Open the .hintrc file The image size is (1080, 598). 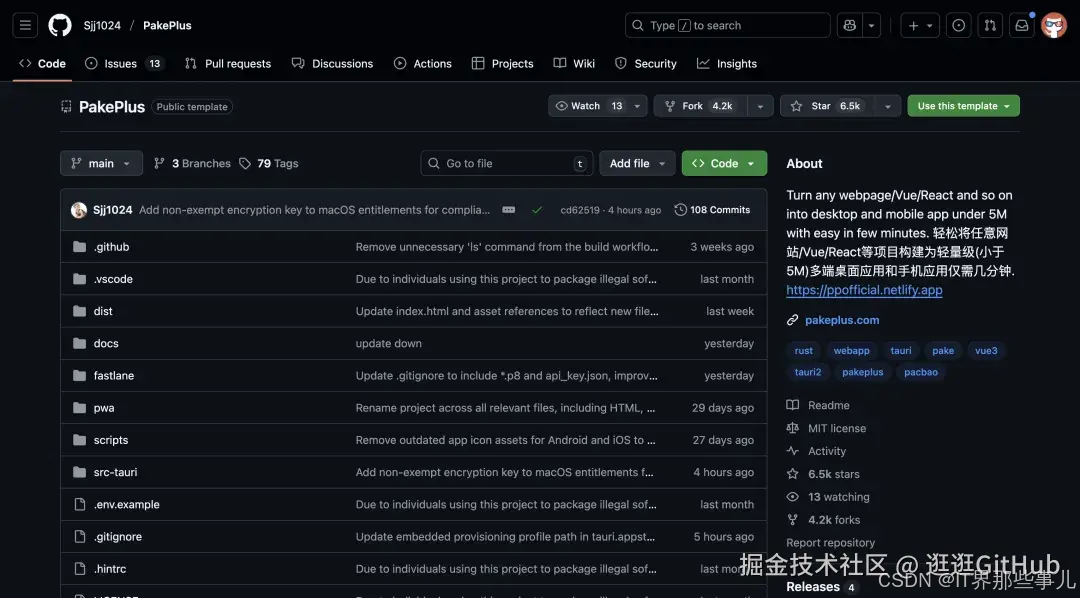(x=110, y=569)
